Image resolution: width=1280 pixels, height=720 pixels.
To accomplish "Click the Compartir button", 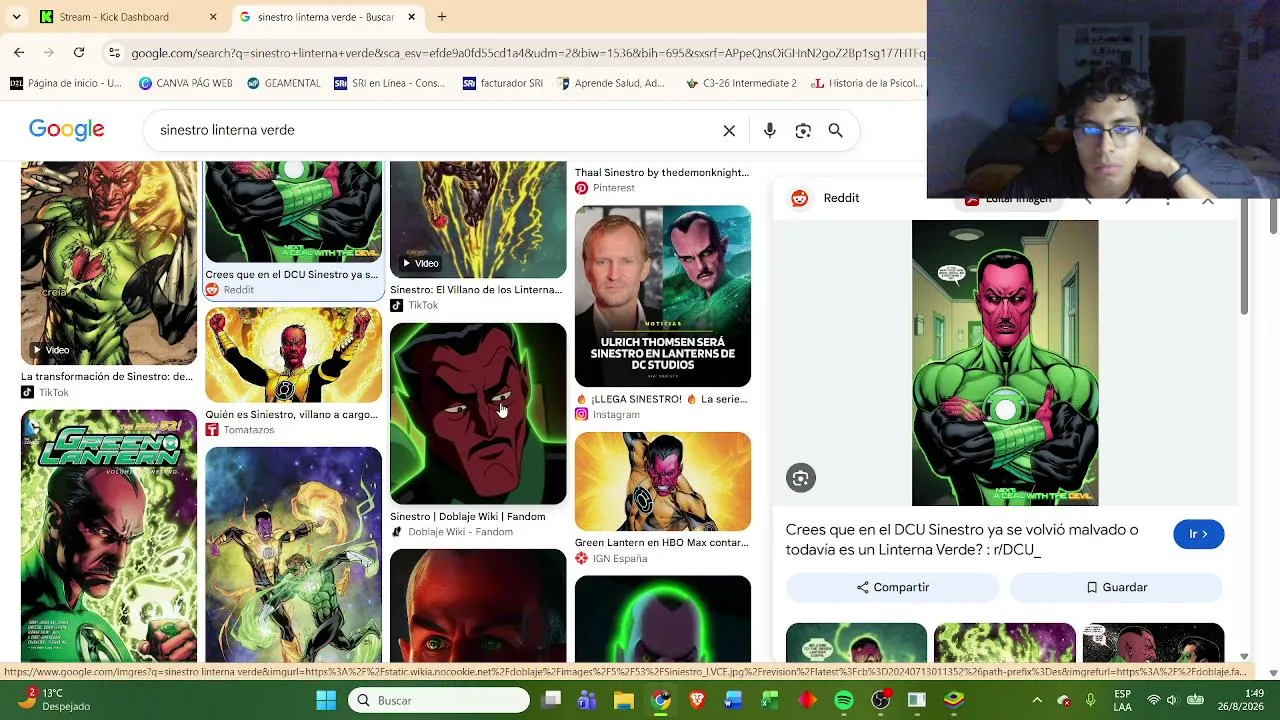I will click(x=892, y=587).
